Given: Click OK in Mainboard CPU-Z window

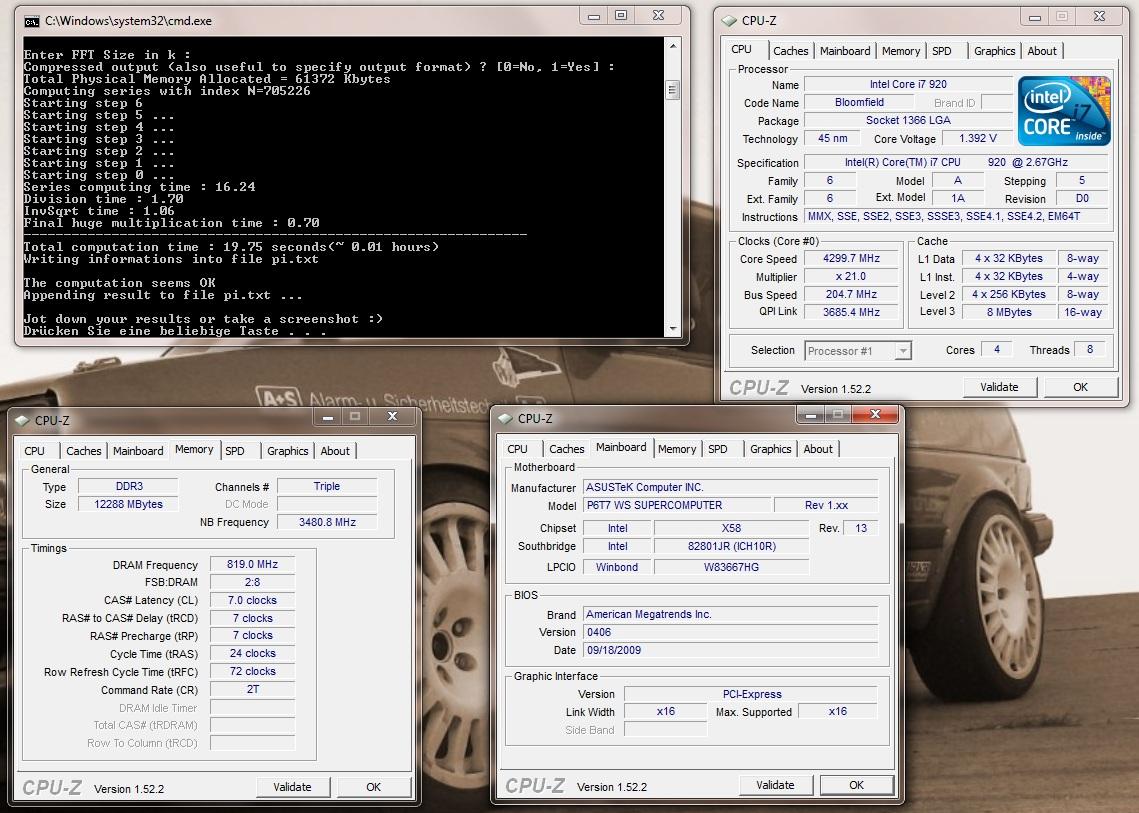Looking at the screenshot, I should click(856, 785).
